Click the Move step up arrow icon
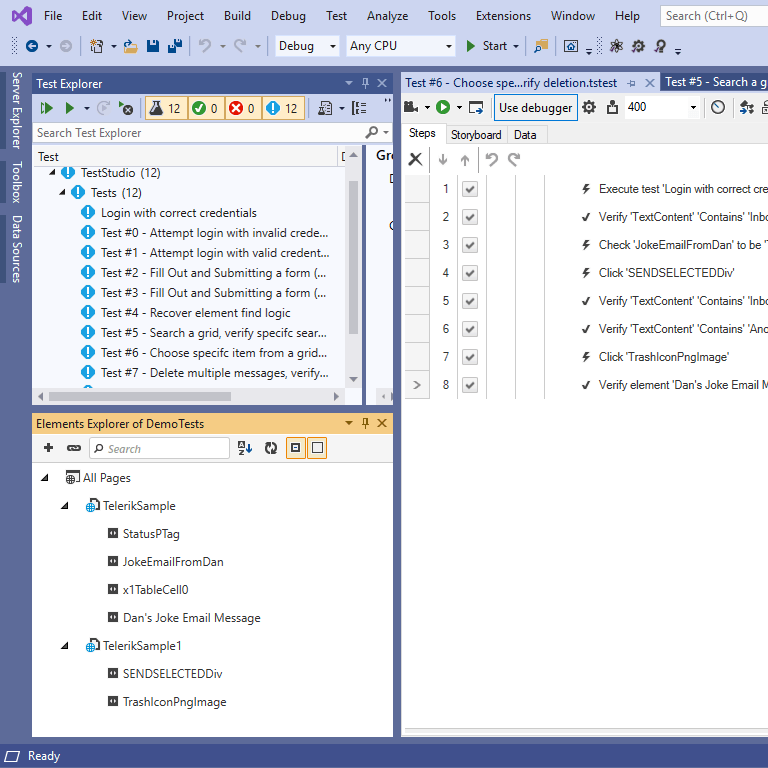Image resolution: width=768 pixels, height=768 pixels. (465, 160)
